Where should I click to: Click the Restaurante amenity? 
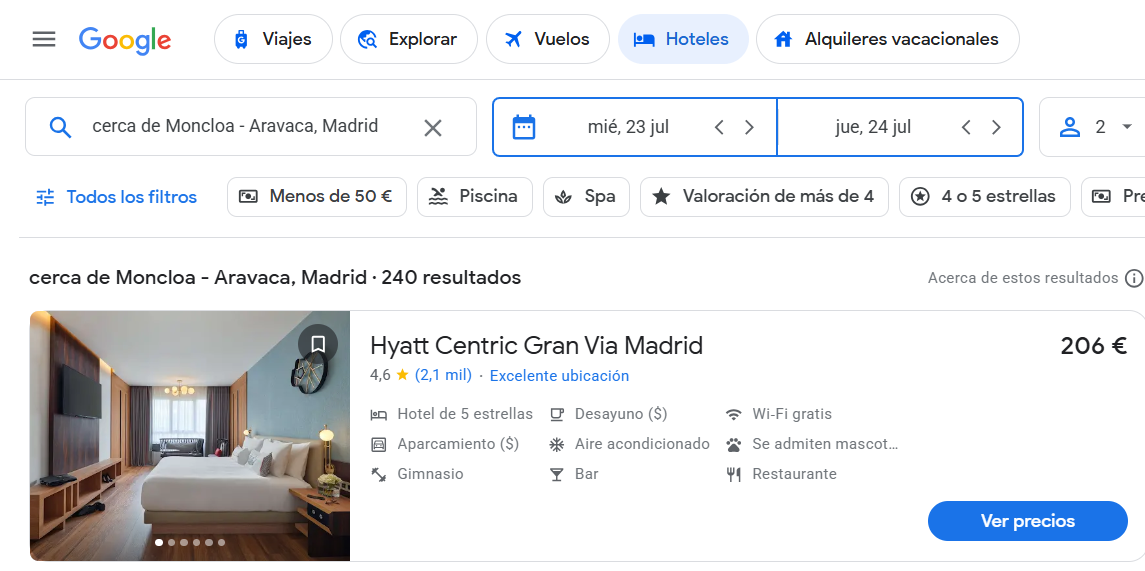[x=781, y=475]
